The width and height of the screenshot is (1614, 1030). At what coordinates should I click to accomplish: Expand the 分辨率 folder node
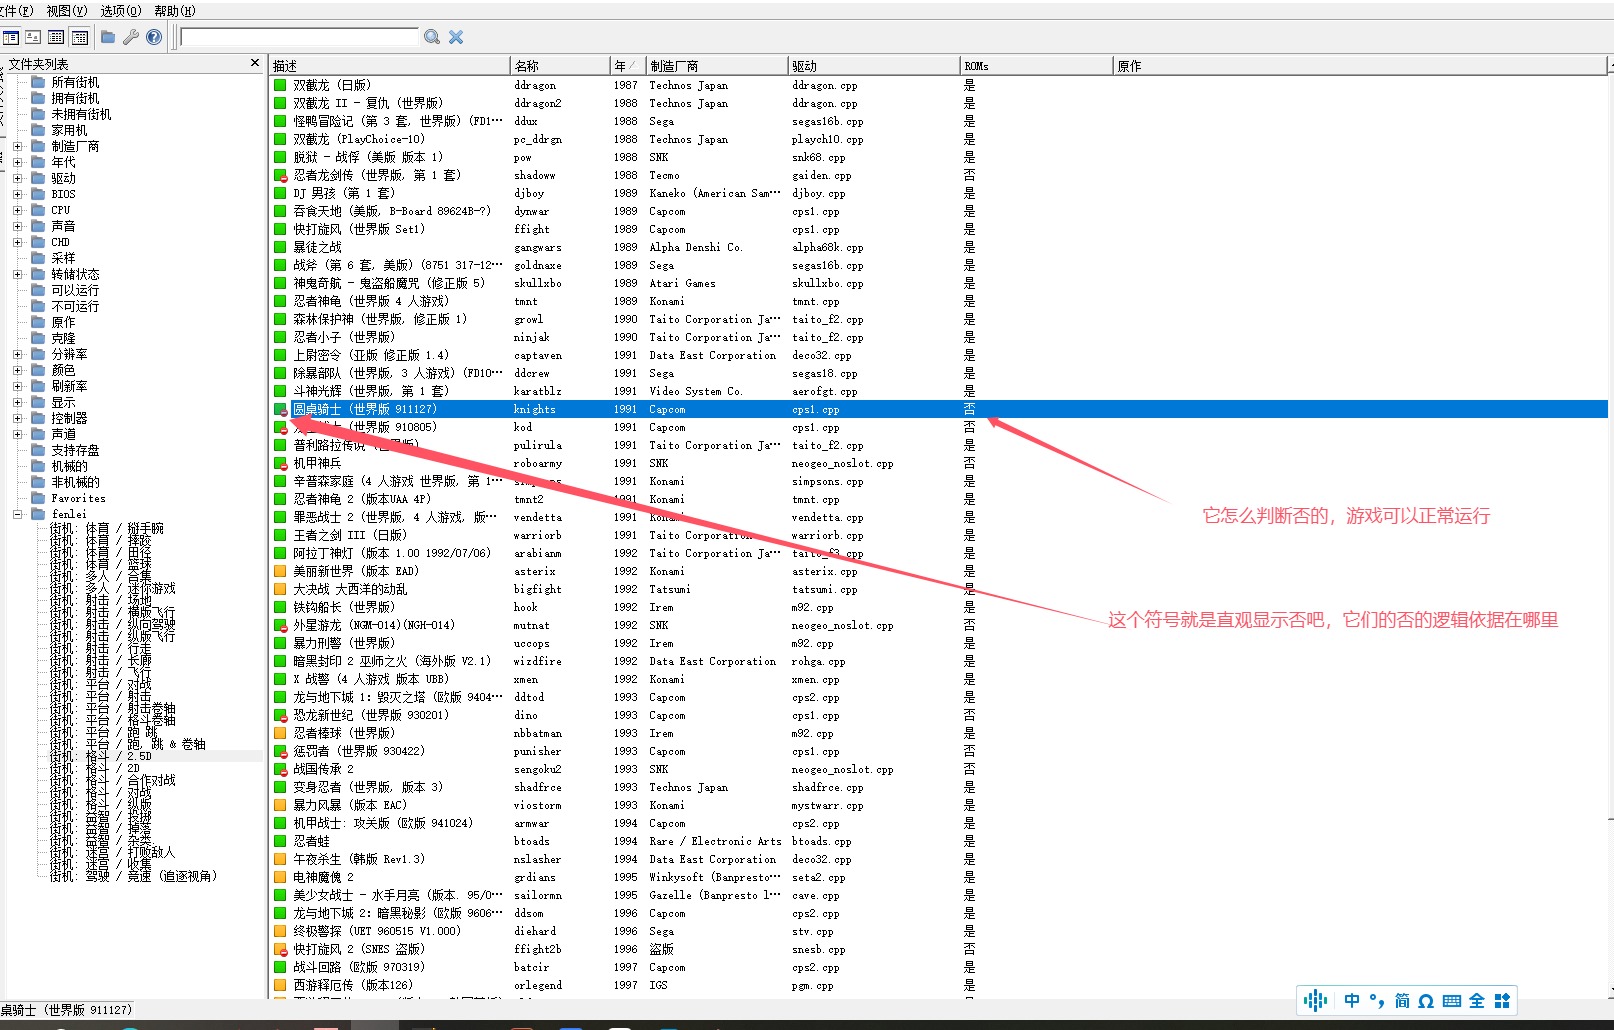click(x=17, y=354)
